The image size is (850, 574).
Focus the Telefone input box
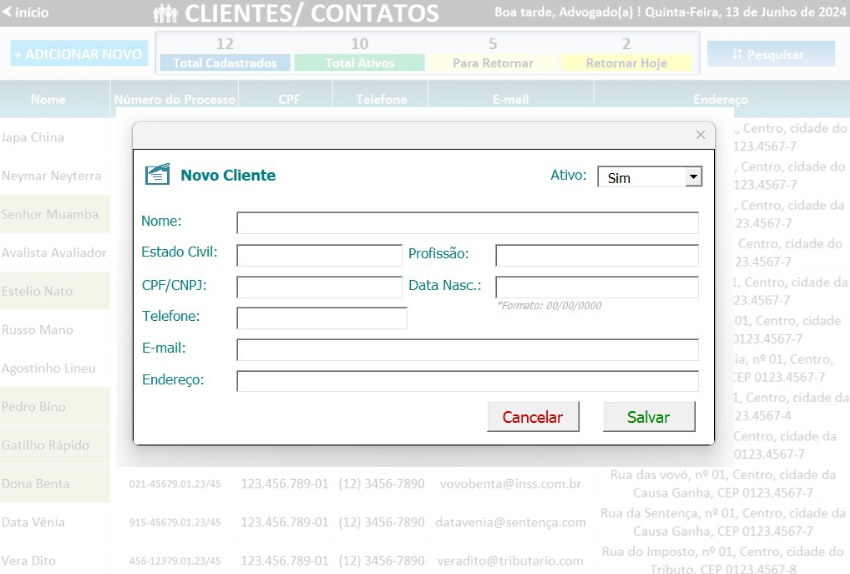tap(321, 318)
